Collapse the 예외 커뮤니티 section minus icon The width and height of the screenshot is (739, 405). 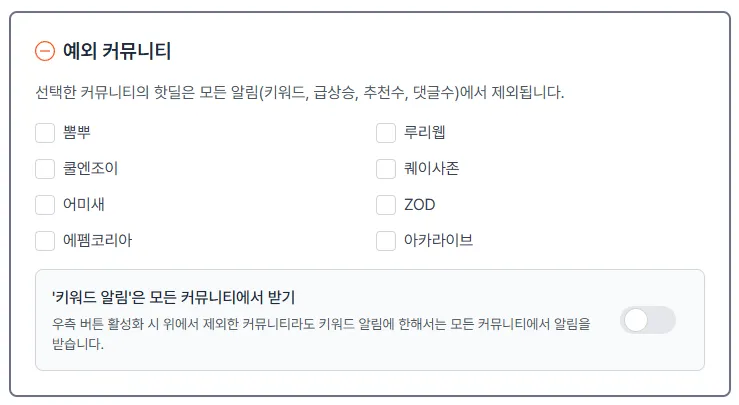click(x=45, y=51)
